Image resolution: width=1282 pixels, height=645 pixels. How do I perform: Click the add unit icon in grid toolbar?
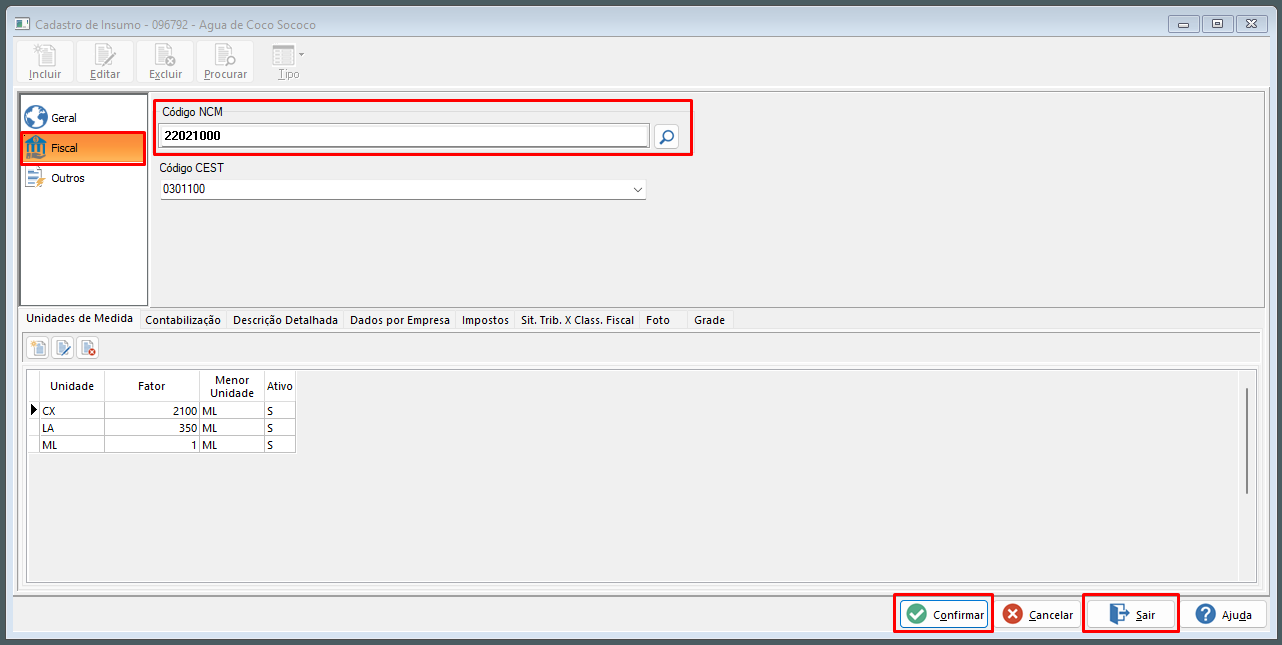[38, 348]
